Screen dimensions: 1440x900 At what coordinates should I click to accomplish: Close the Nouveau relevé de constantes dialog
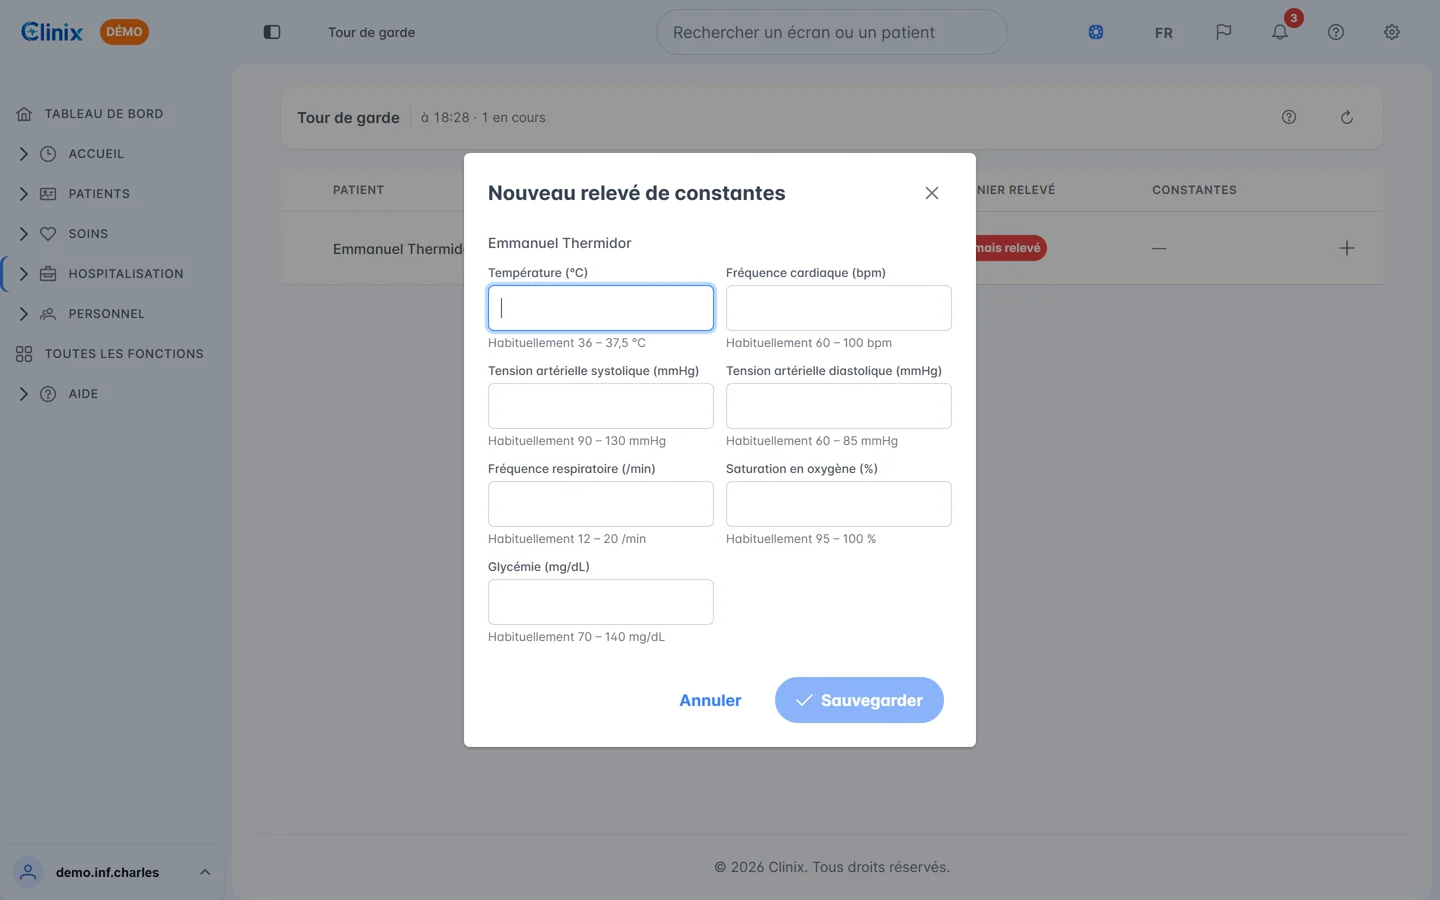[932, 193]
